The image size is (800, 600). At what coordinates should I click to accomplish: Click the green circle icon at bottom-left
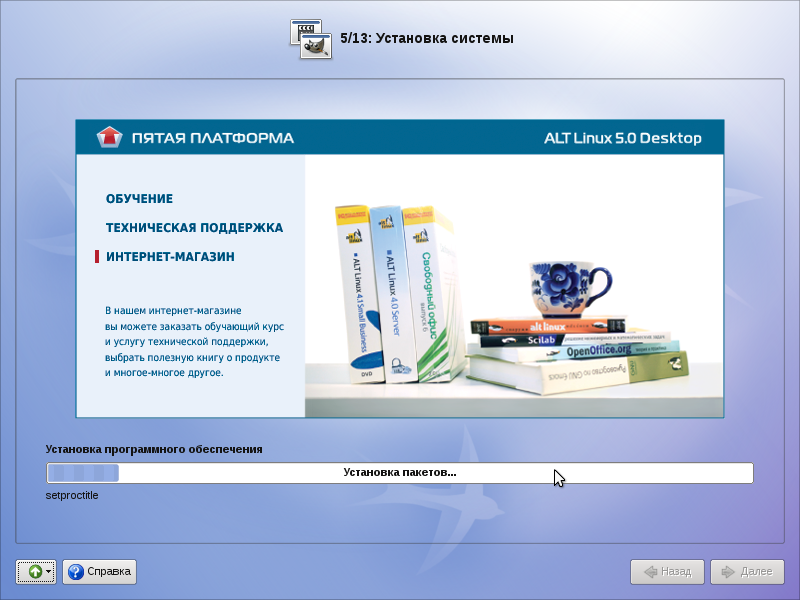click(x=34, y=572)
